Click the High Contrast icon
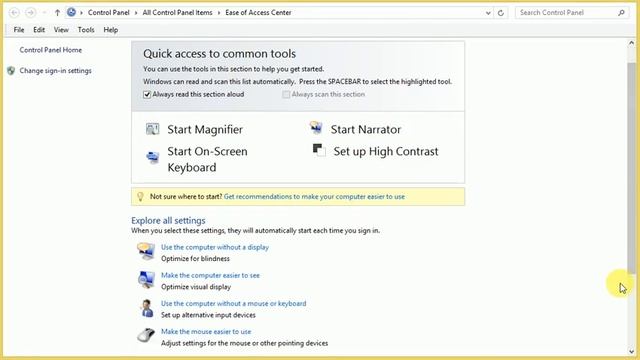The width and height of the screenshot is (640, 360). pyautogui.click(x=319, y=150)
